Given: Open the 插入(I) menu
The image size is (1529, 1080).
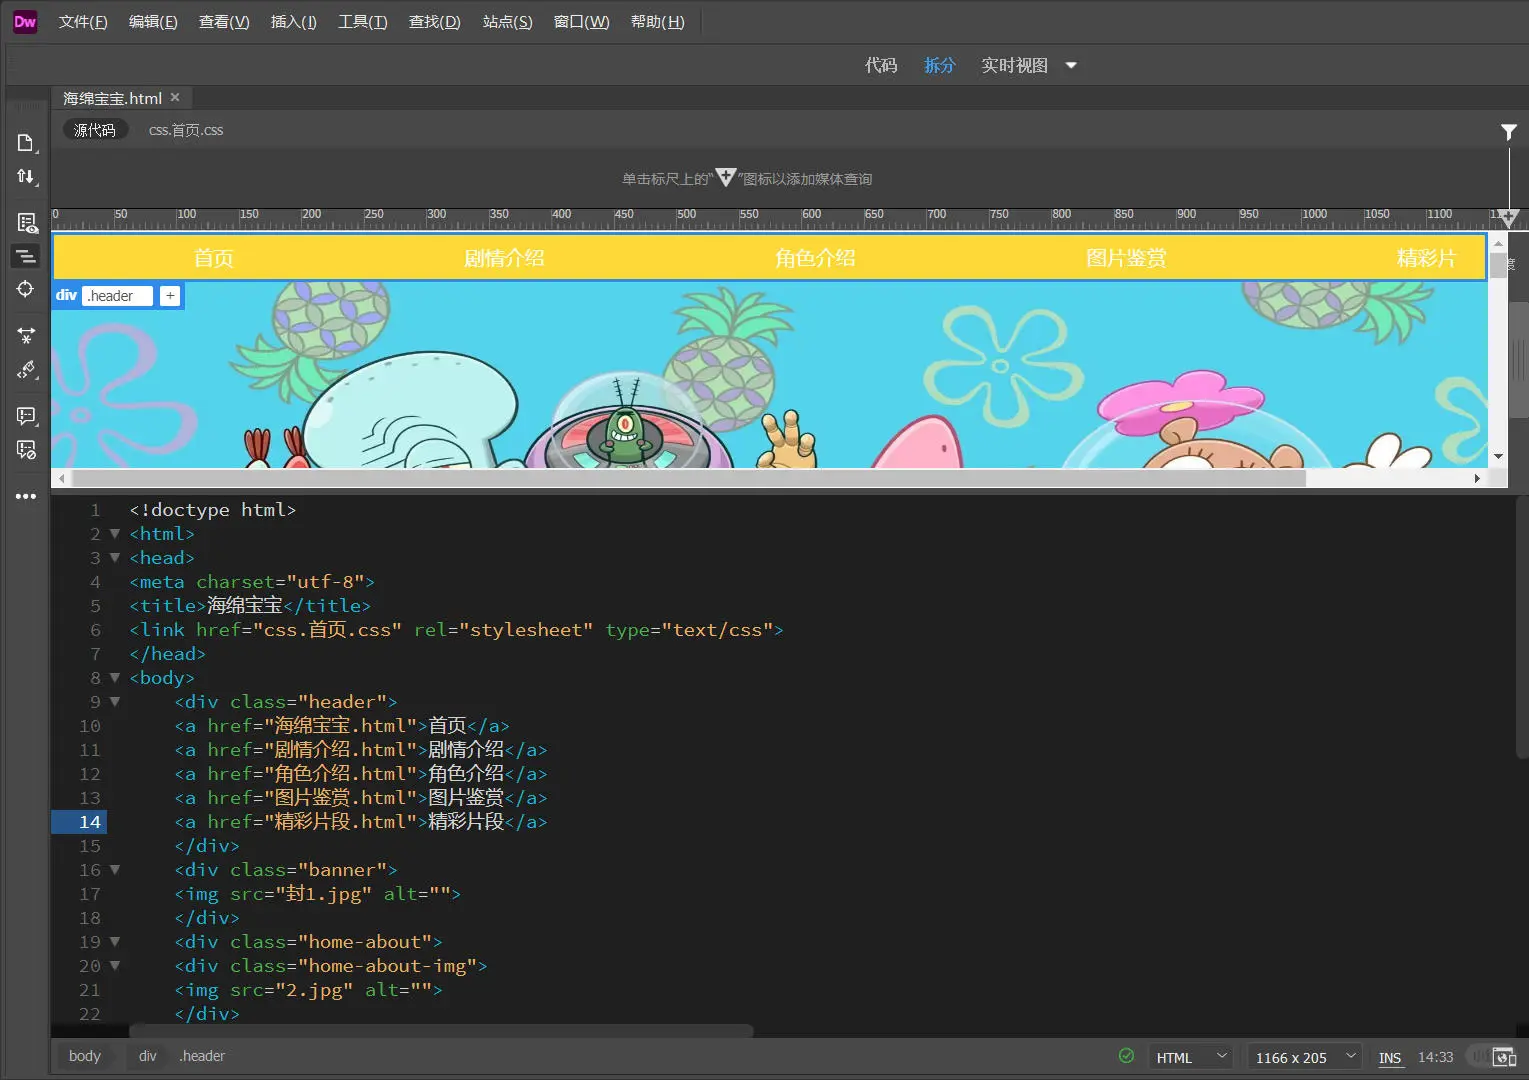Looking at the screenshot, I should [294, 22].
